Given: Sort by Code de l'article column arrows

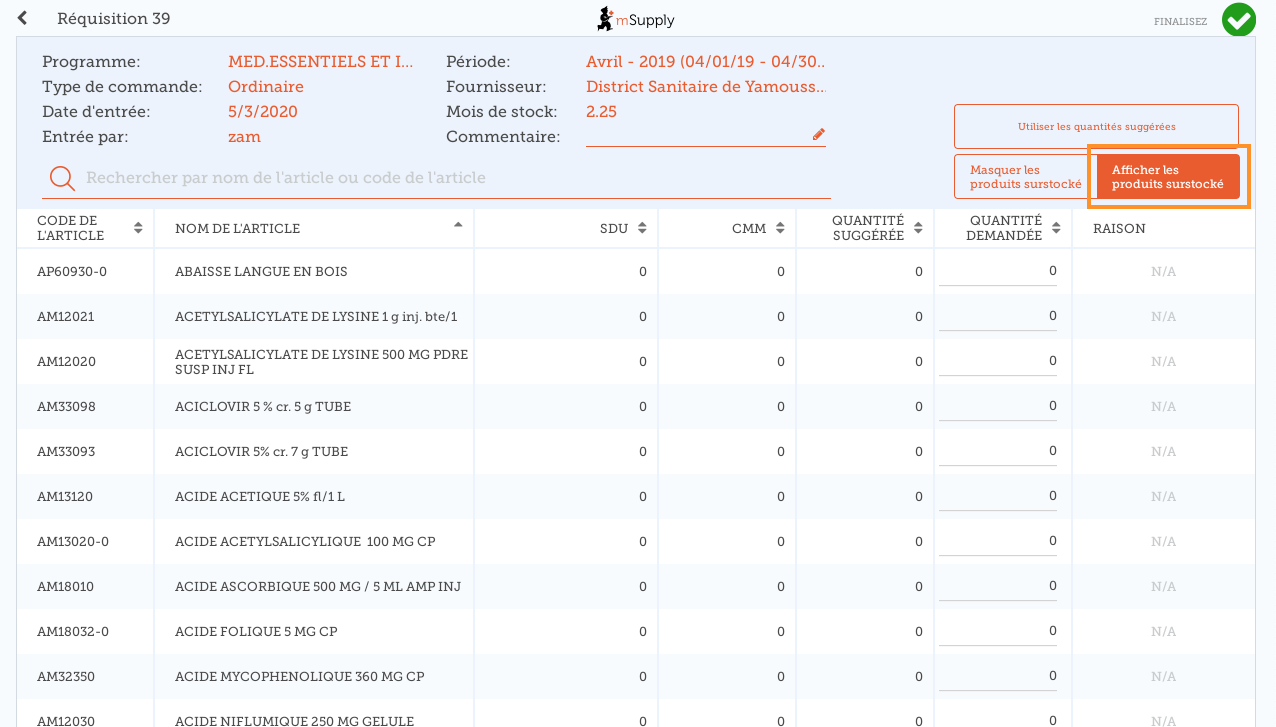Looking at the screenshot, I should (138, 229).
